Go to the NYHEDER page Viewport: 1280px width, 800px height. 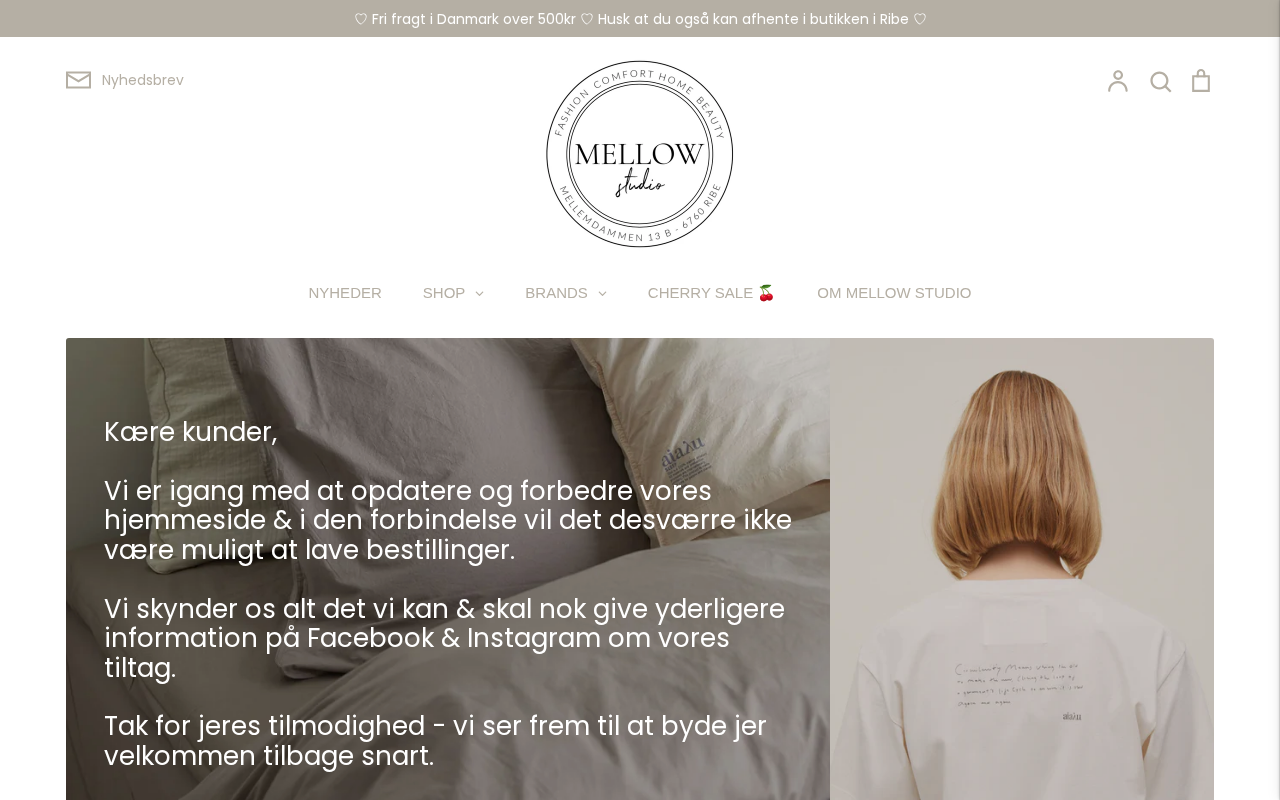point(345,293)
